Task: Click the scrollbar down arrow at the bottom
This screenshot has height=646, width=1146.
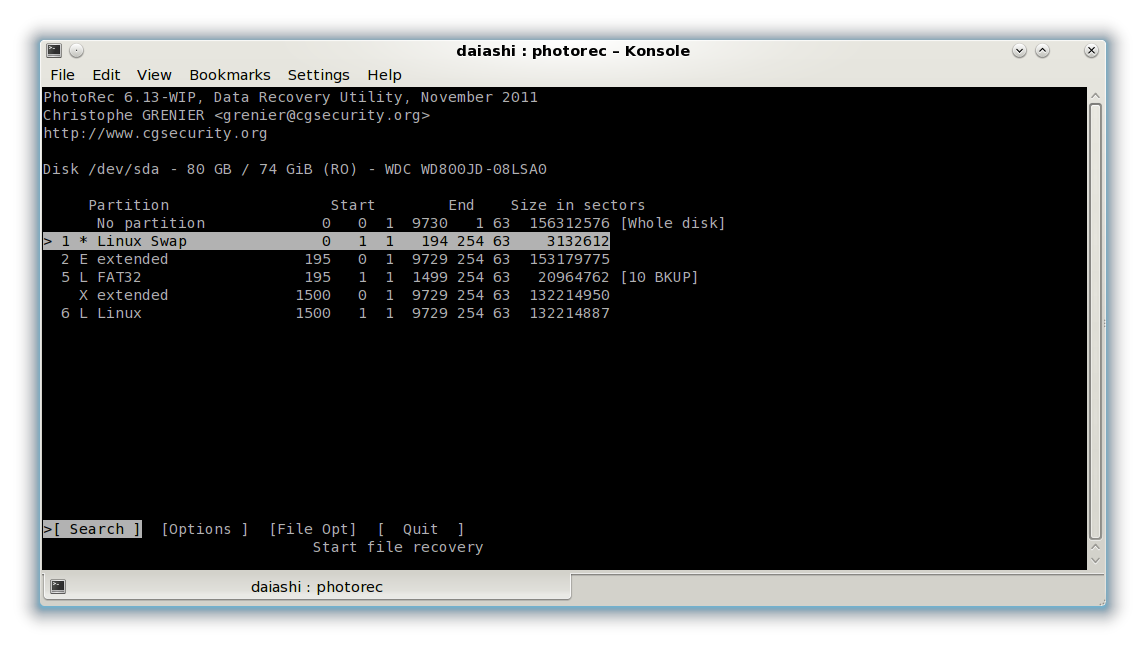Action: pyautogui.click(x=1095, y=560)
